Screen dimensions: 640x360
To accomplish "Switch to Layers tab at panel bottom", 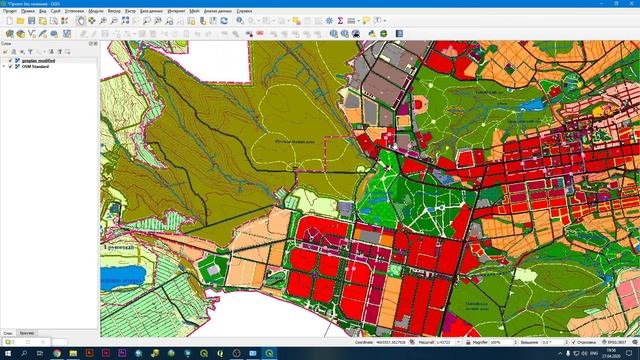I will click(x=8, y=333).
